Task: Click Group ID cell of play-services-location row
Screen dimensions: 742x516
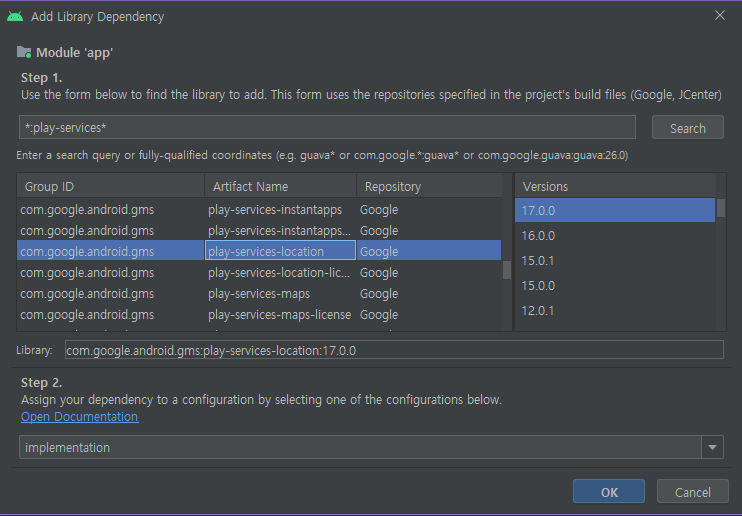Action: coord(111,251)
